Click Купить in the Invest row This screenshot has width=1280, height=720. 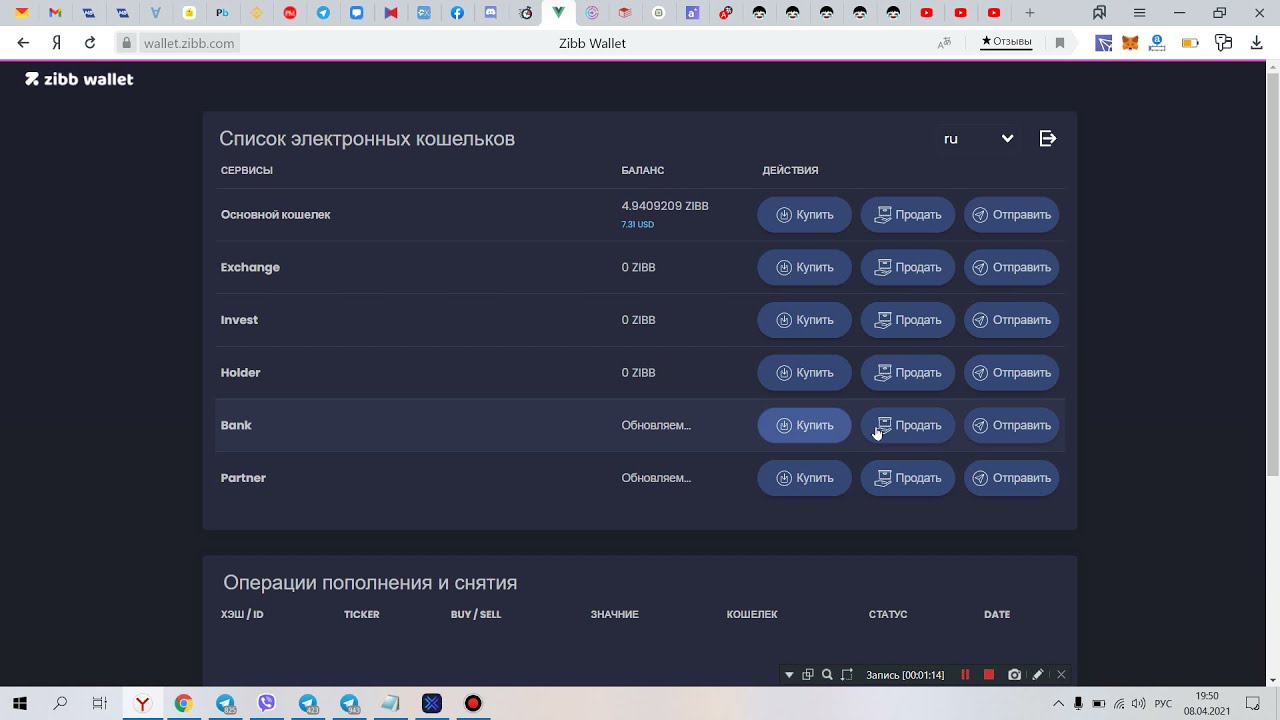(x=804, y=320)
